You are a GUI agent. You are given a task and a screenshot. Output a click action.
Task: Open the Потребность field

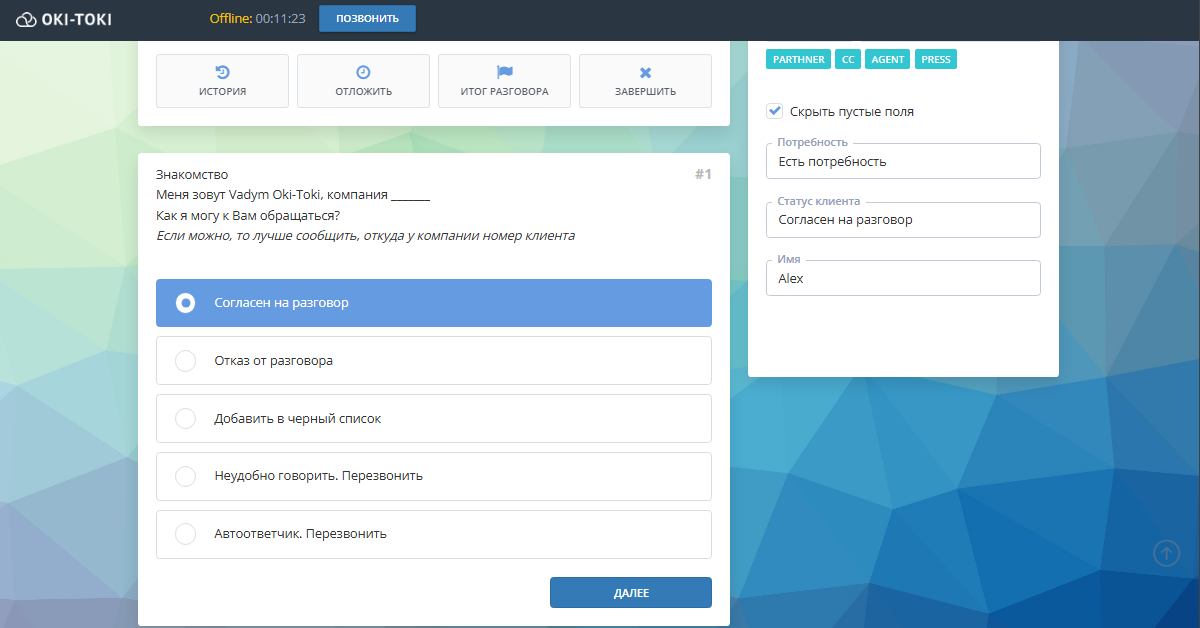click(x=903, y=161)
